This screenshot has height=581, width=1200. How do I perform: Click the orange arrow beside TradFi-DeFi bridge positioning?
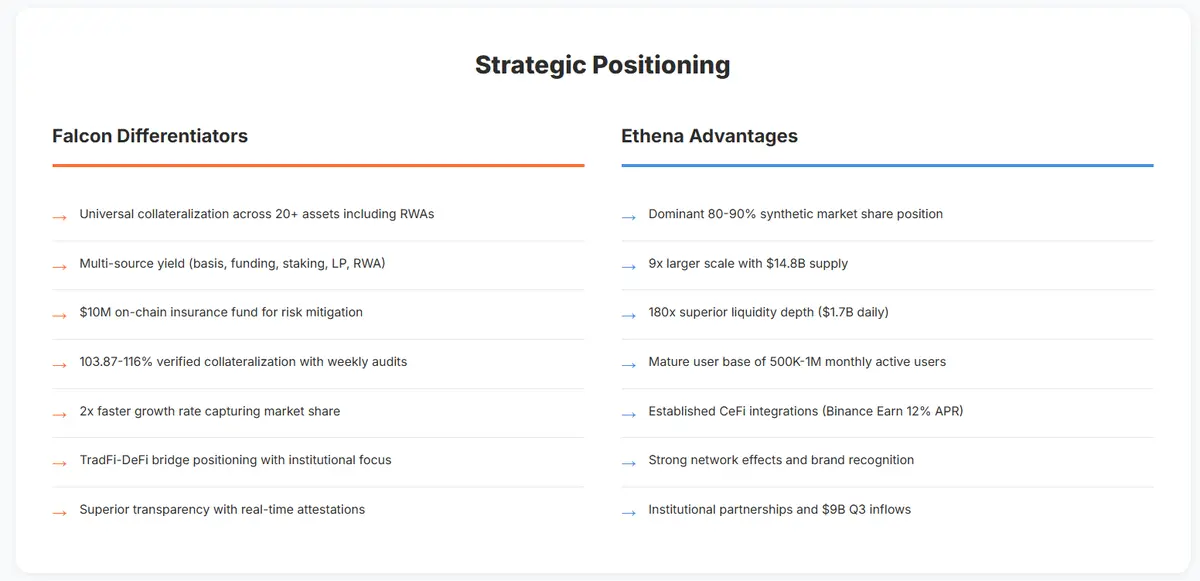point(60,462)
